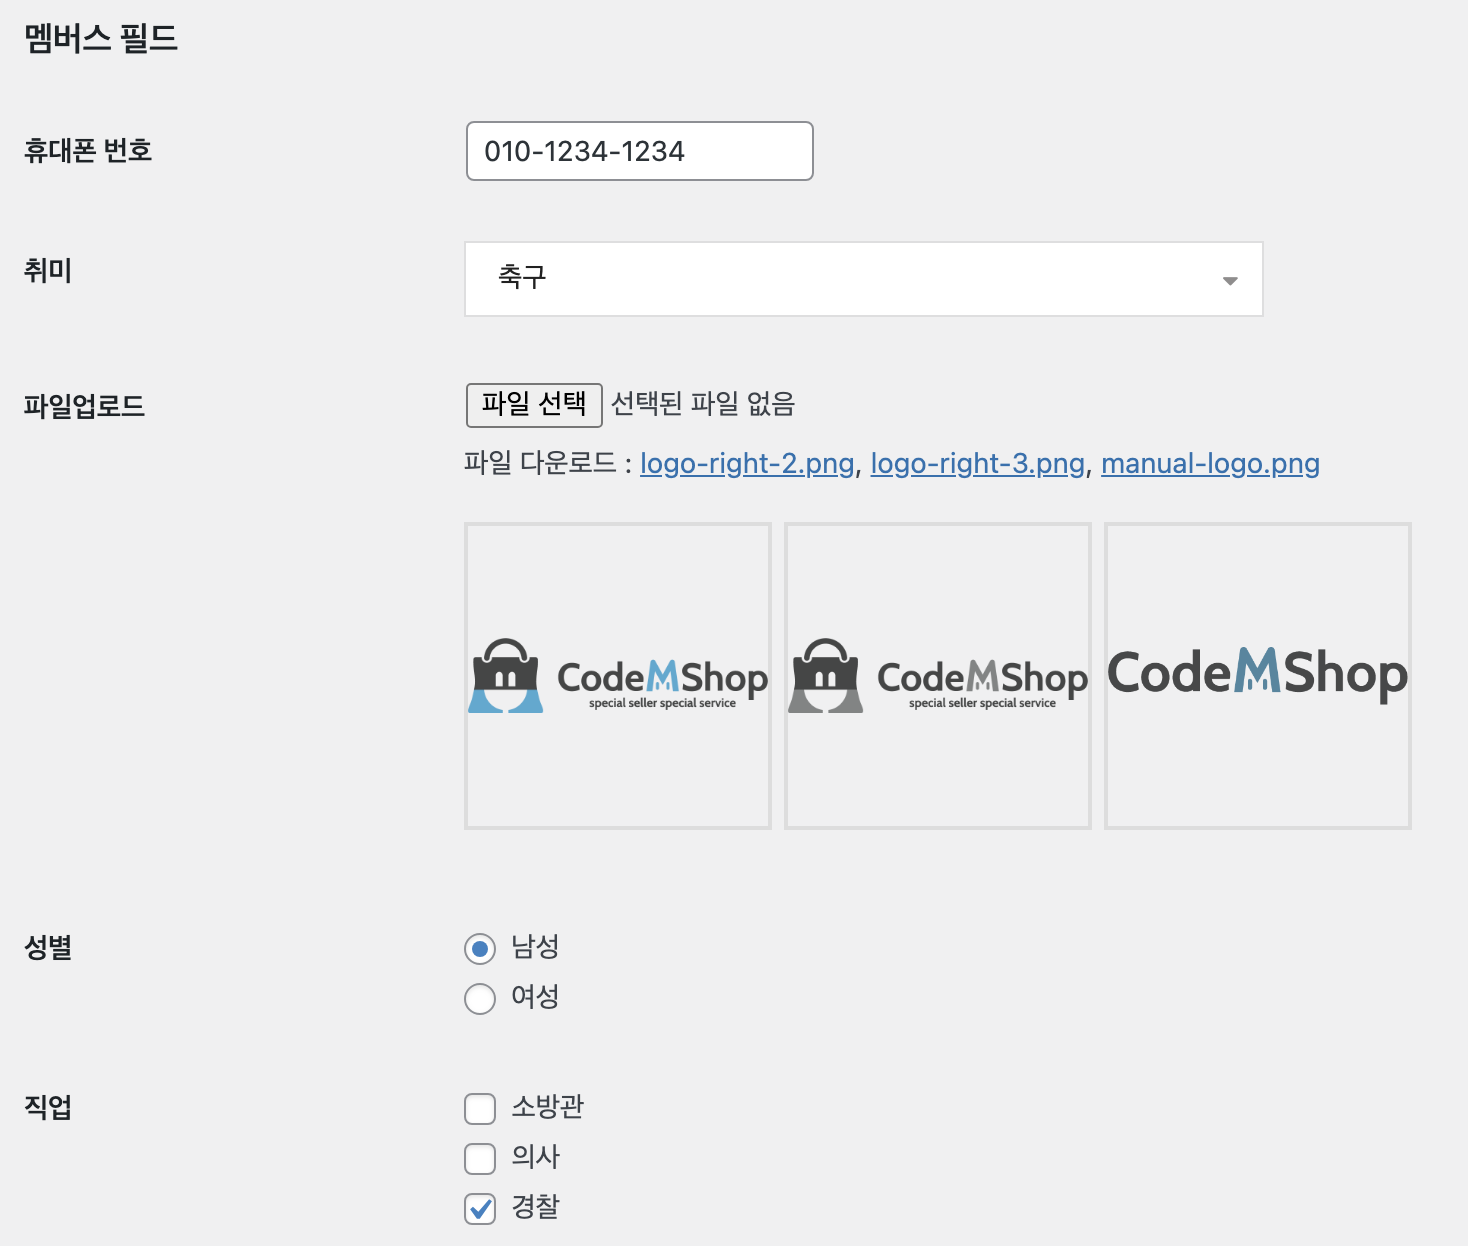Select the 남성 radio button
This screenshot has width=1468, height=1246.
[480, 948]
